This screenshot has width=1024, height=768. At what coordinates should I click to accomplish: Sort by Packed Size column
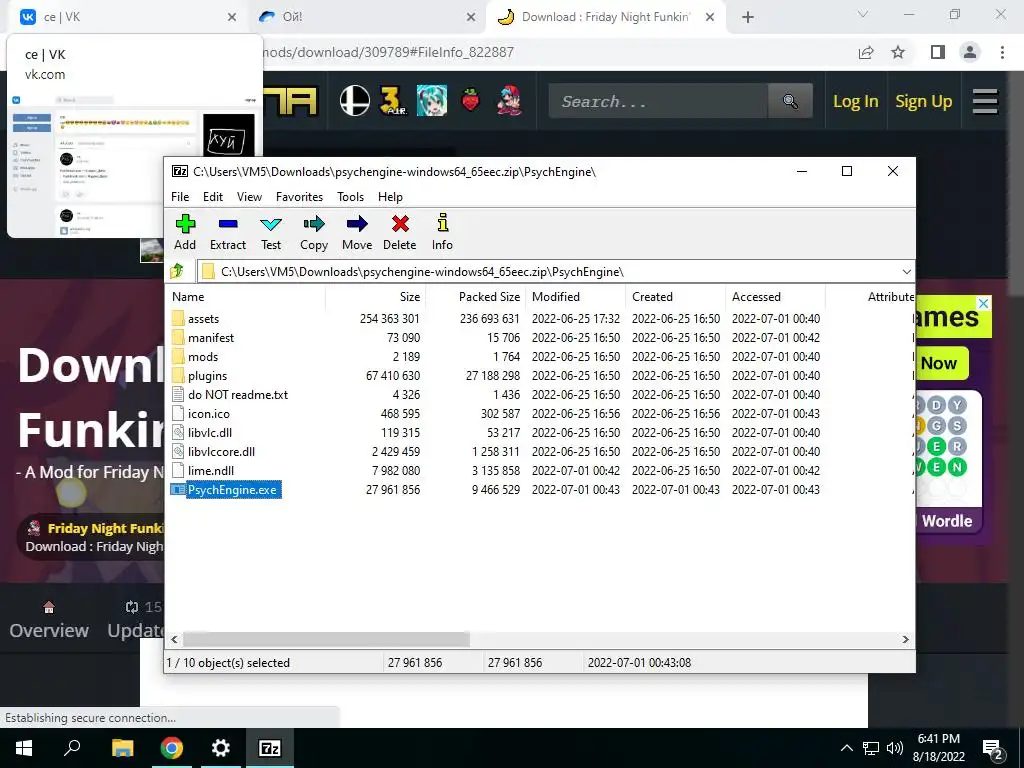[477, 296]
